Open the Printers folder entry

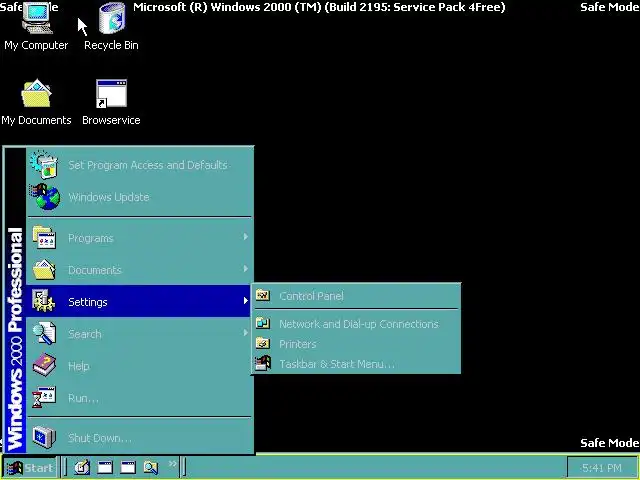coord(356,344)
